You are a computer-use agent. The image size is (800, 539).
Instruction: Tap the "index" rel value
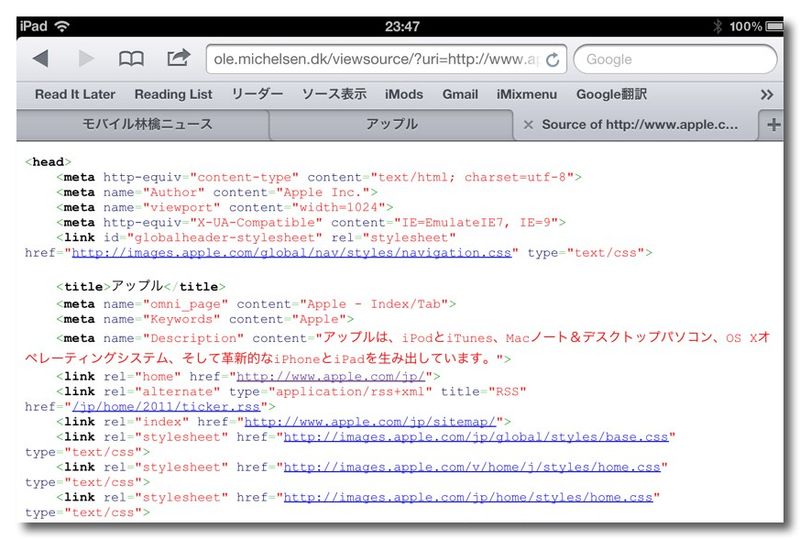pos(162,422)
